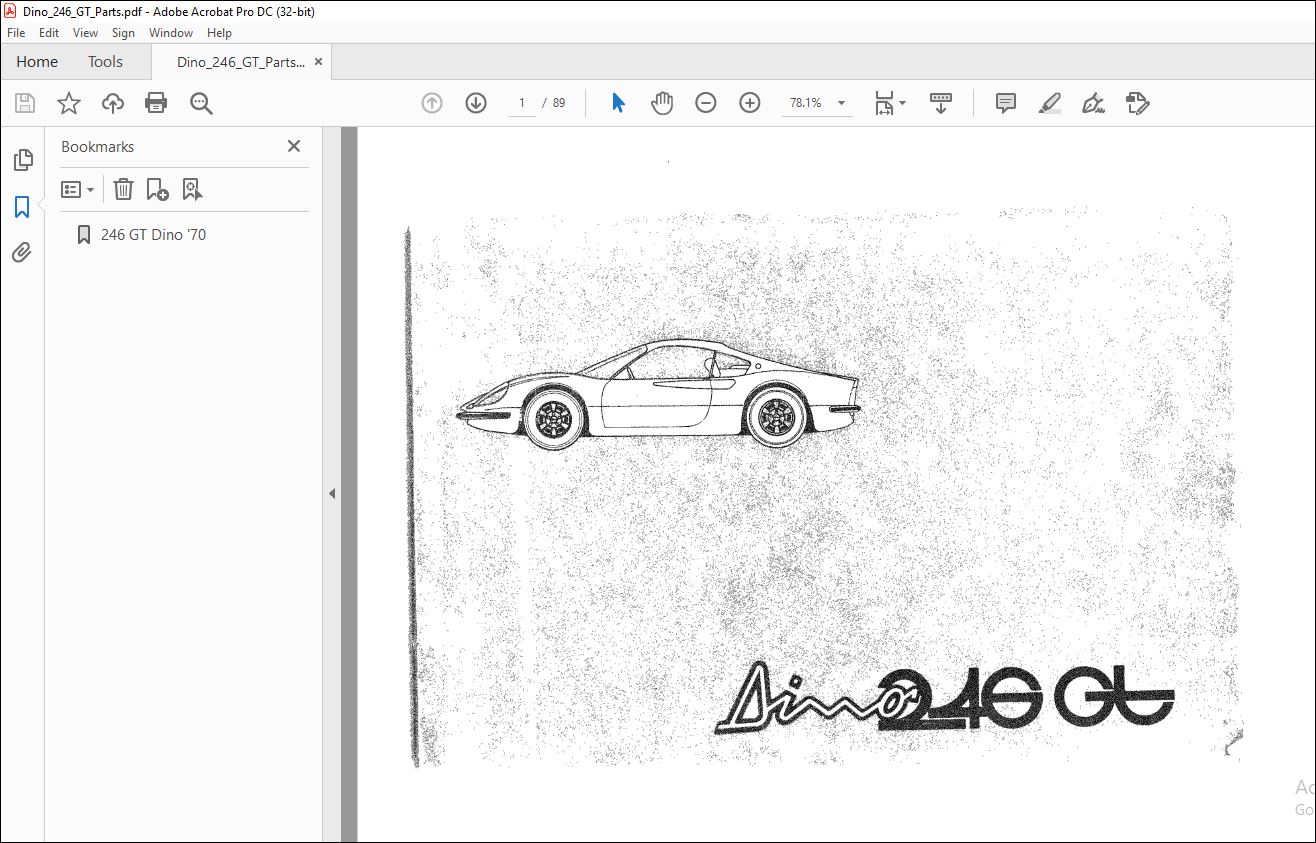
Task: Open Find text magnifier icon
Action: point(201,103)
